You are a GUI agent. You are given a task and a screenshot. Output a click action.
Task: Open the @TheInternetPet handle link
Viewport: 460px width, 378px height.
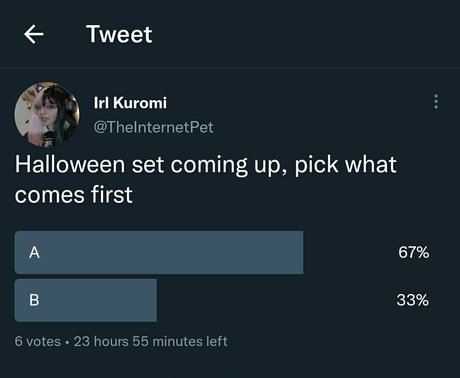tap(153, 127)
